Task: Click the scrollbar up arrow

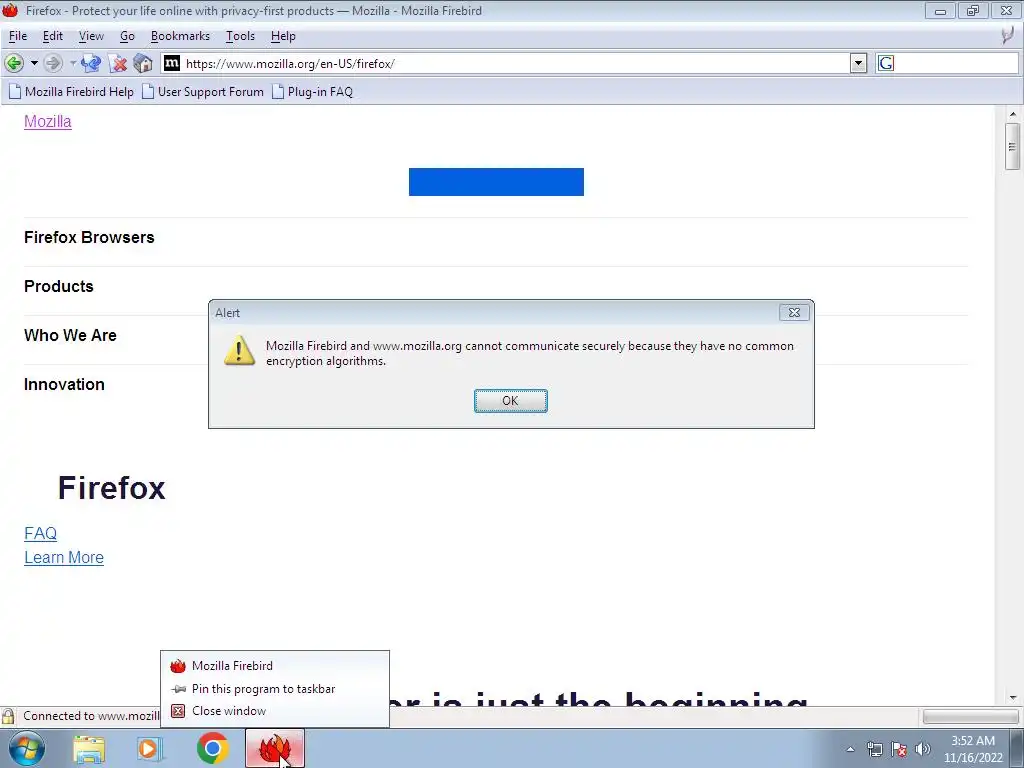Action: click(x=1012, y=114)
